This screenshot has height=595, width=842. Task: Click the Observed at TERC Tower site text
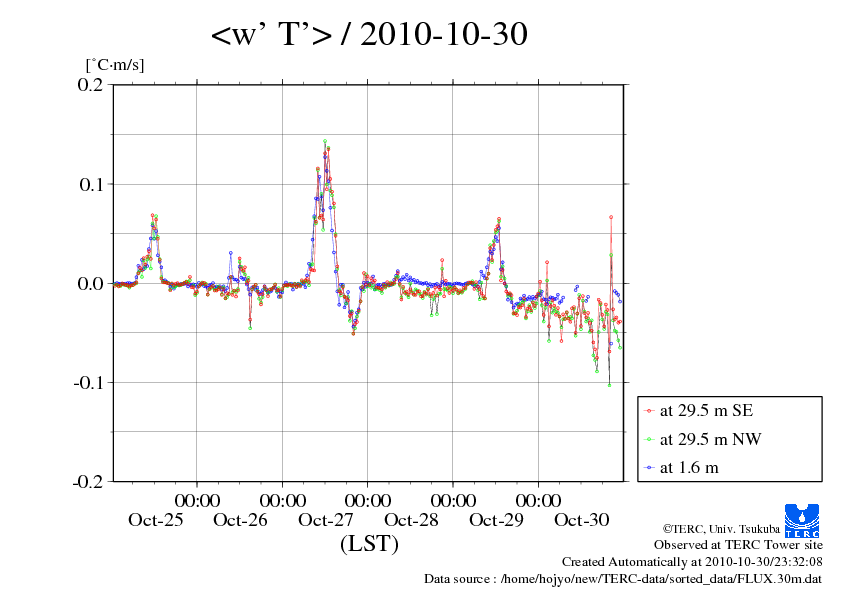(738, 545)
